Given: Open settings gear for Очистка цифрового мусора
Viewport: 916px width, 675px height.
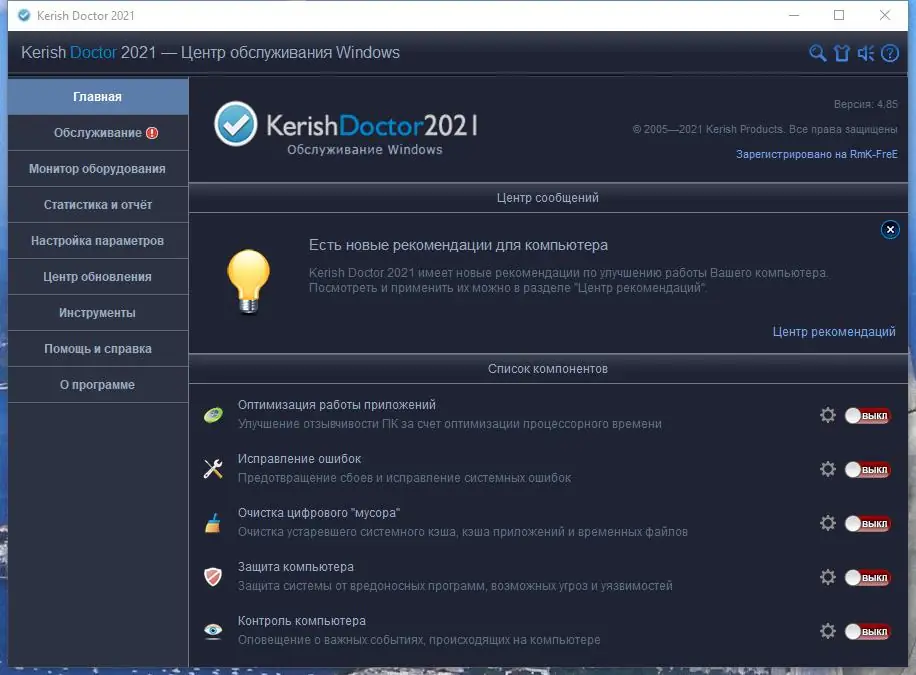Looking at the screenshot, I should 828,522.
